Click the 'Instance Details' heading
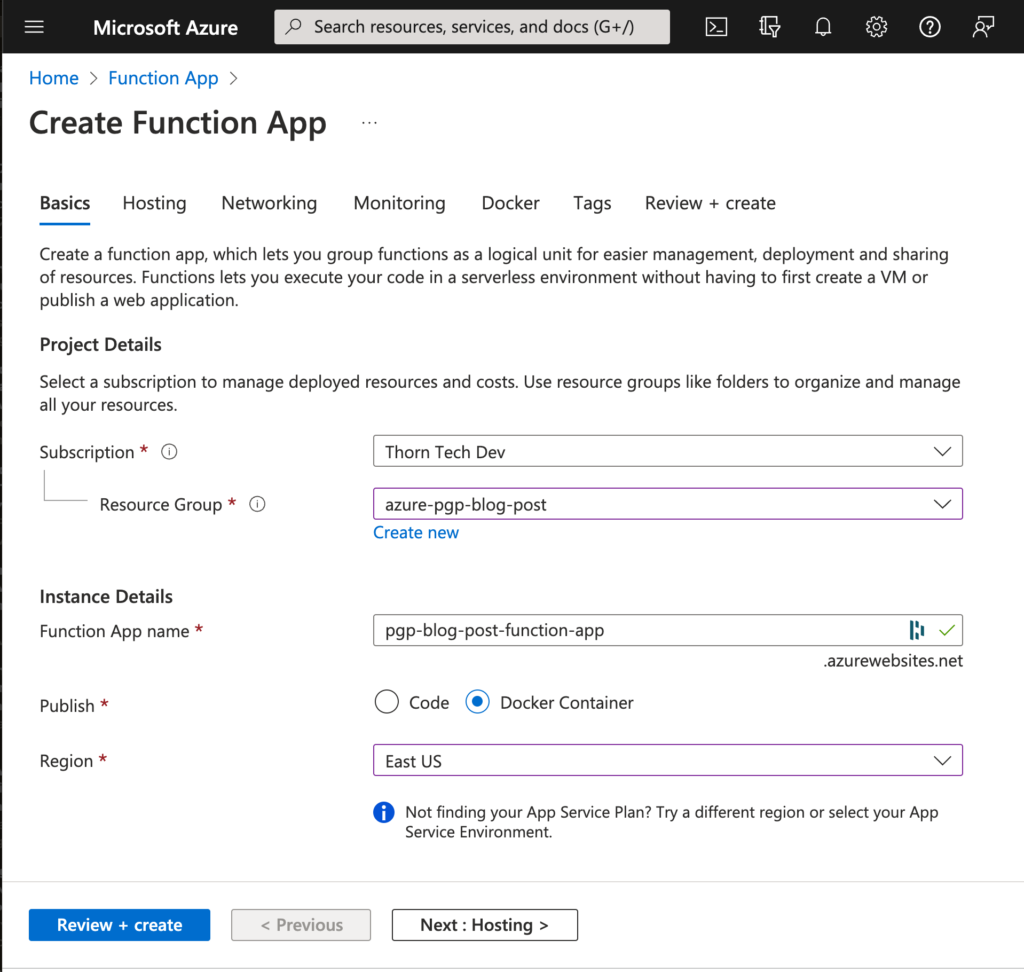 tap(106, 596)
